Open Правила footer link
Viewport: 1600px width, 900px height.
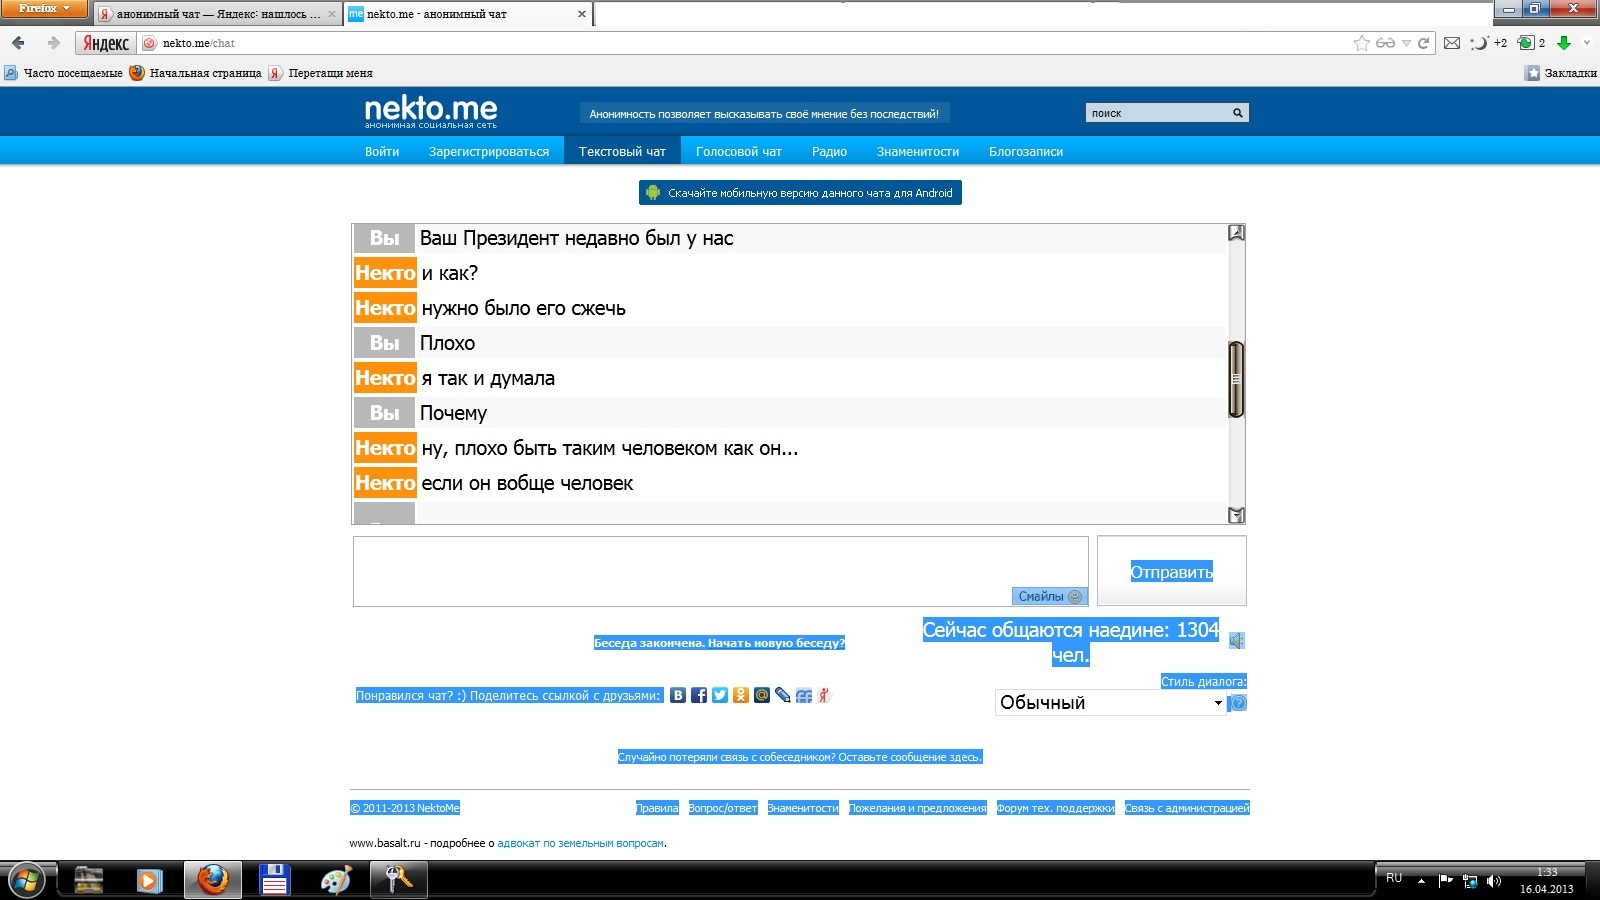[x=657, y=808]
